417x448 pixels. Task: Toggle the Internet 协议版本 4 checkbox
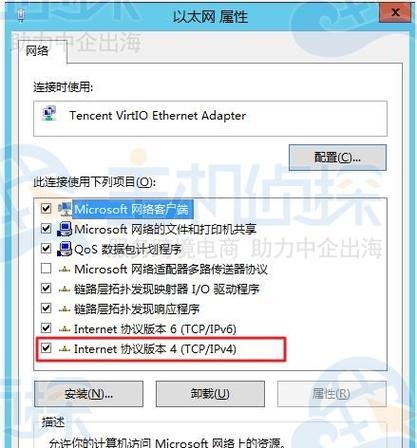point(46,348)
